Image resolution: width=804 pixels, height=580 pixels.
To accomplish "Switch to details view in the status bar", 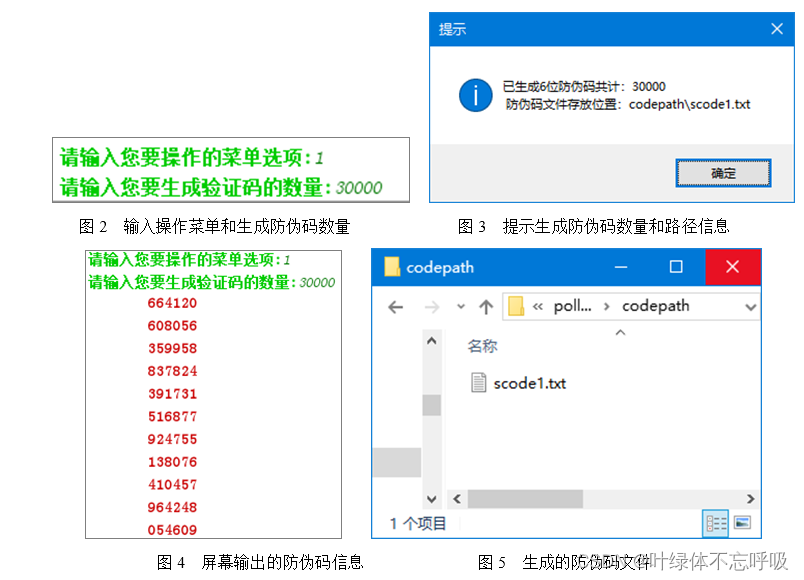I will 716,523.
